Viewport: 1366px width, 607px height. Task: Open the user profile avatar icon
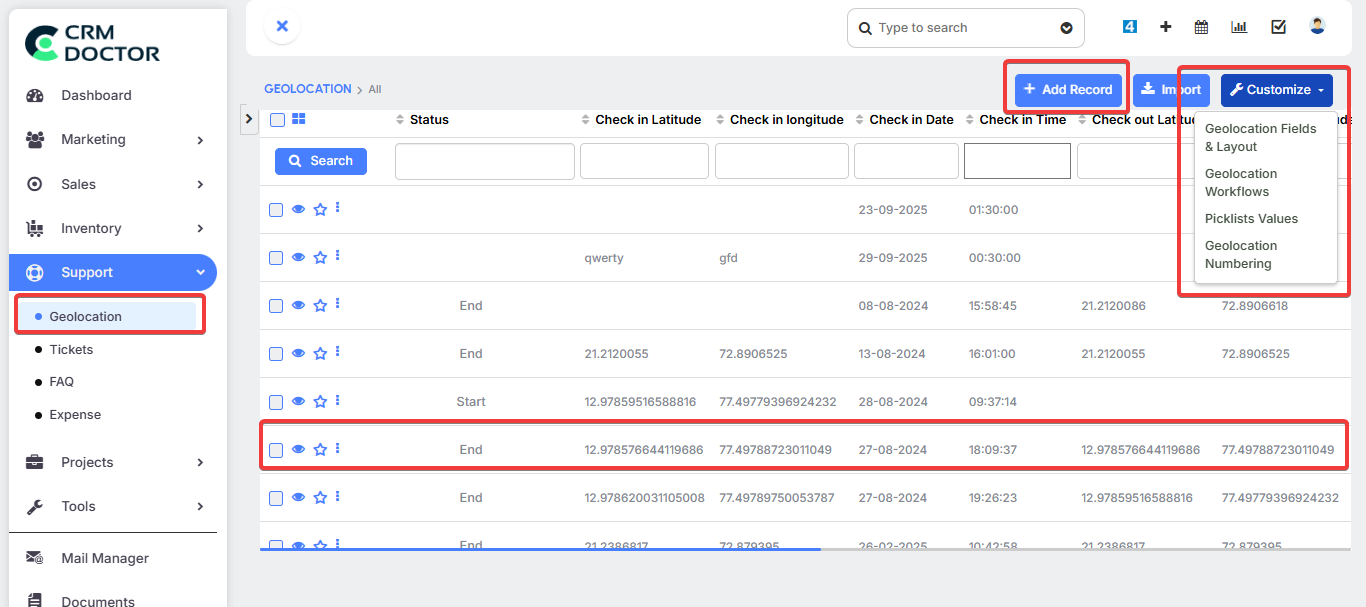(x=1316, y=26)
